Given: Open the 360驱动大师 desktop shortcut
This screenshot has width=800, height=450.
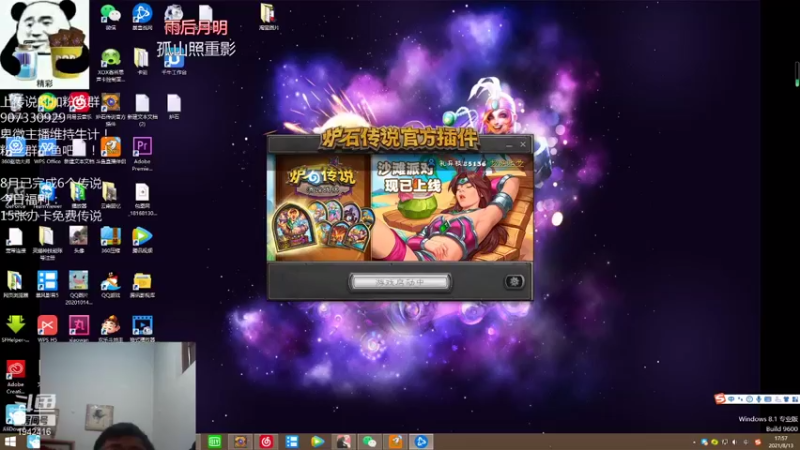Looking at the screenshot, I should pyautogui.click(x=15, y=152).
